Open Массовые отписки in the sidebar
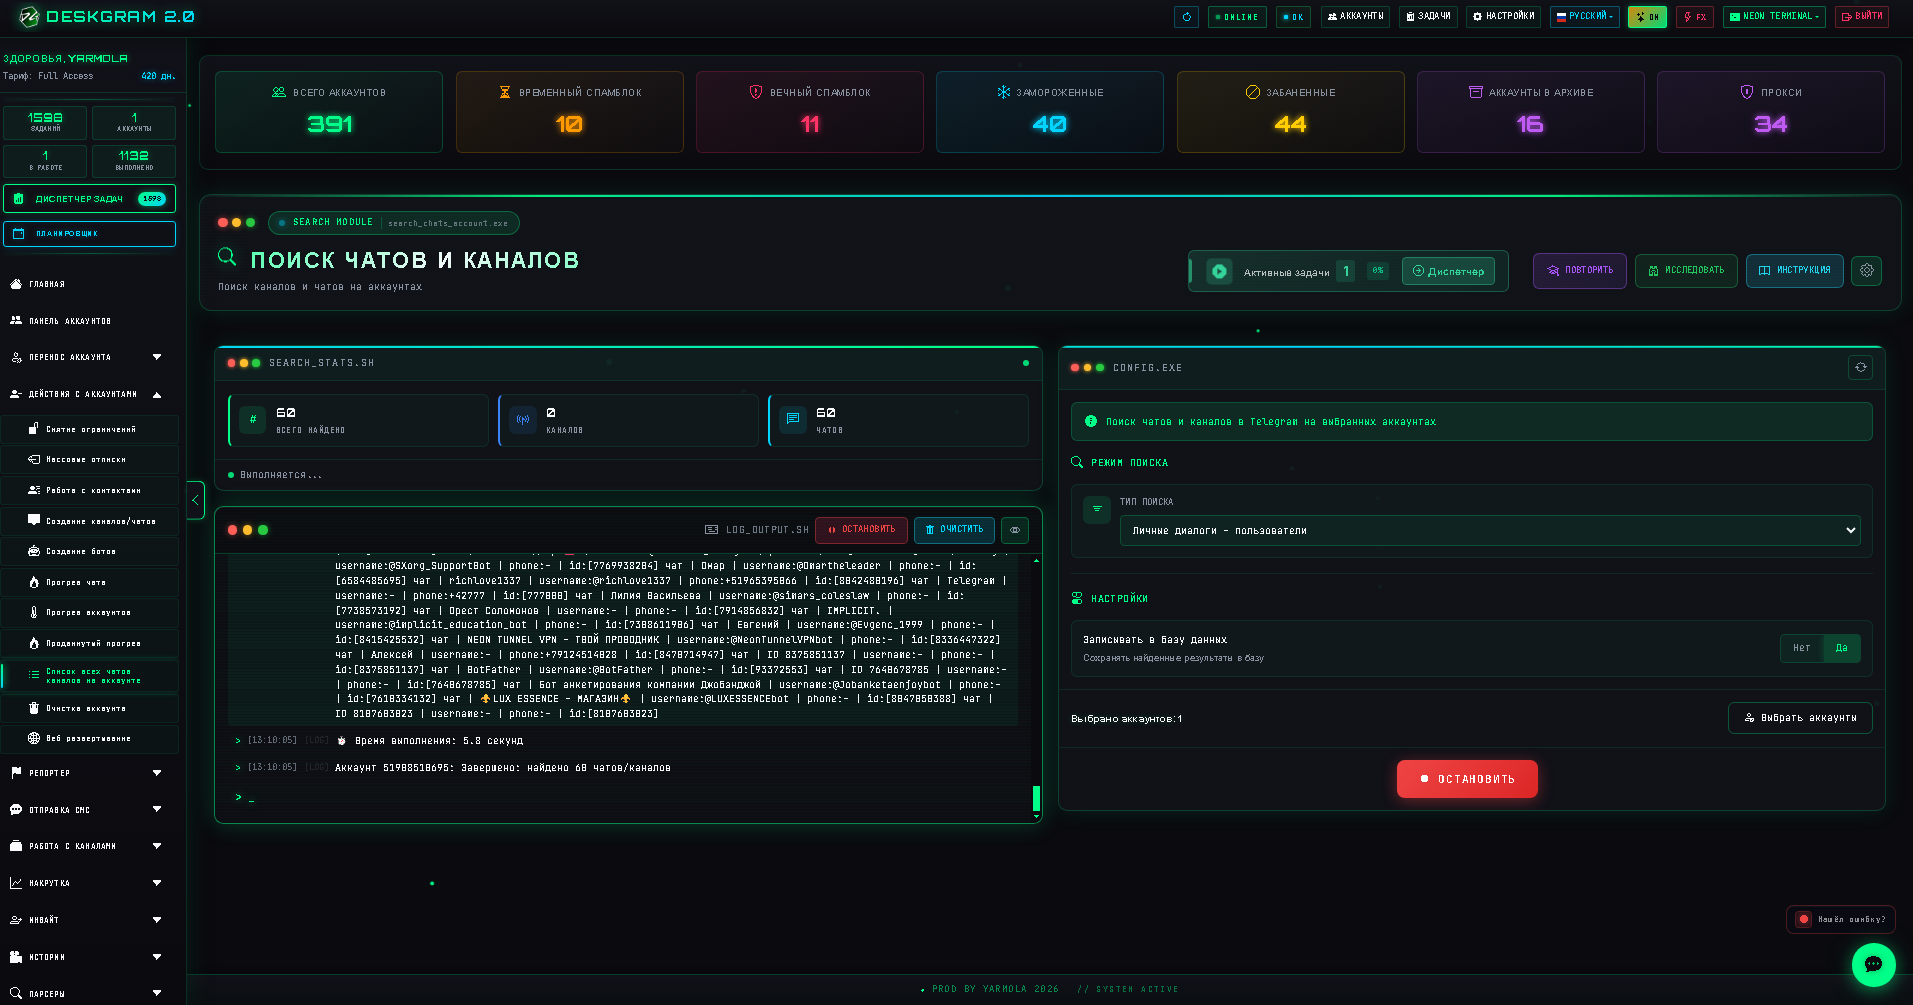The width and height of the screenshot is (1913, 1005). pos(90,460)
